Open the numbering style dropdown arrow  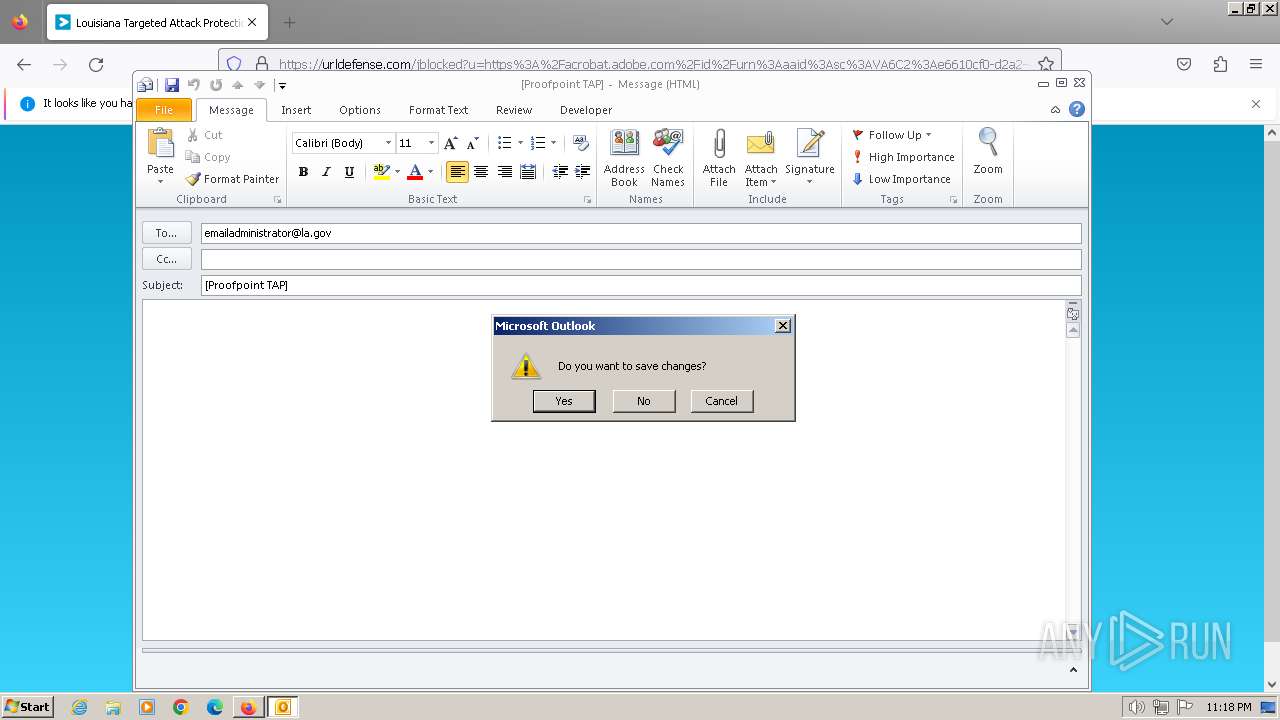[554, 143]
